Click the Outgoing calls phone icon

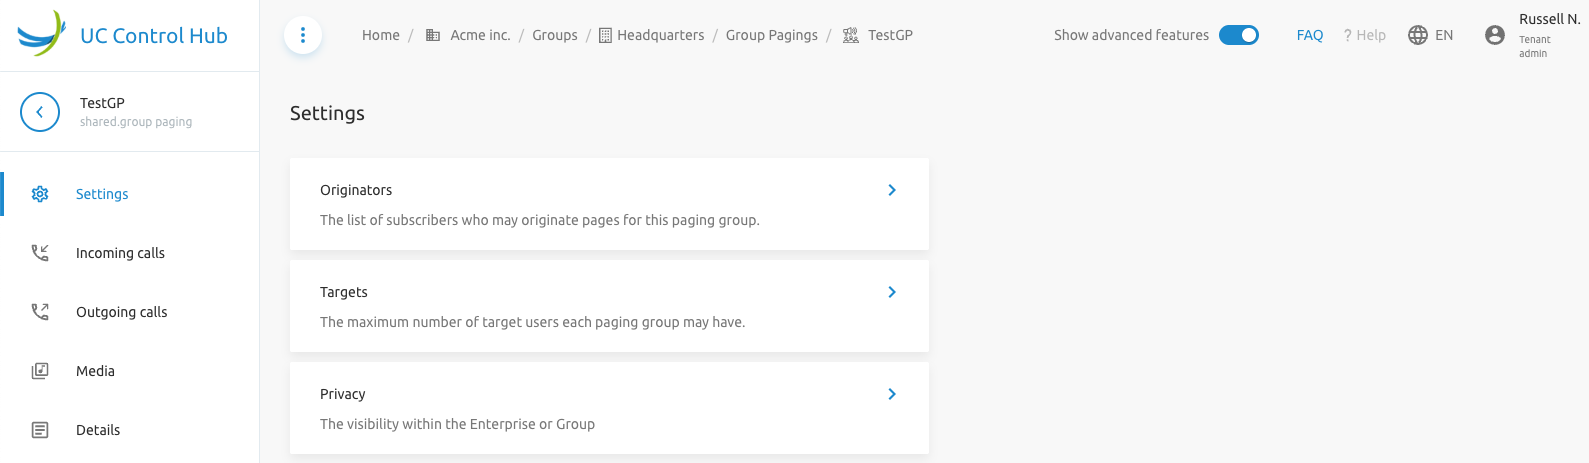[40, 312]
